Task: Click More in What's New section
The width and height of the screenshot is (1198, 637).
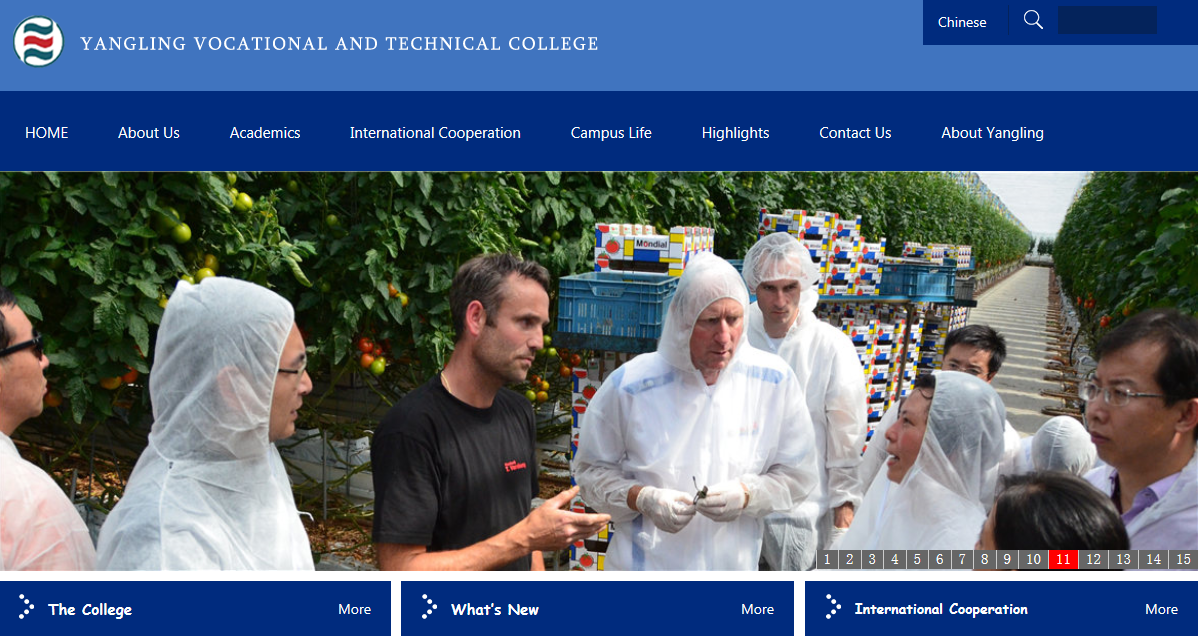Action: pos(757,610)
